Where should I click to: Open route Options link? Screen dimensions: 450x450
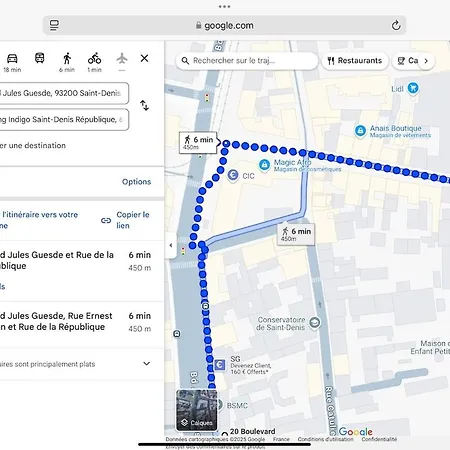point(136,182)
